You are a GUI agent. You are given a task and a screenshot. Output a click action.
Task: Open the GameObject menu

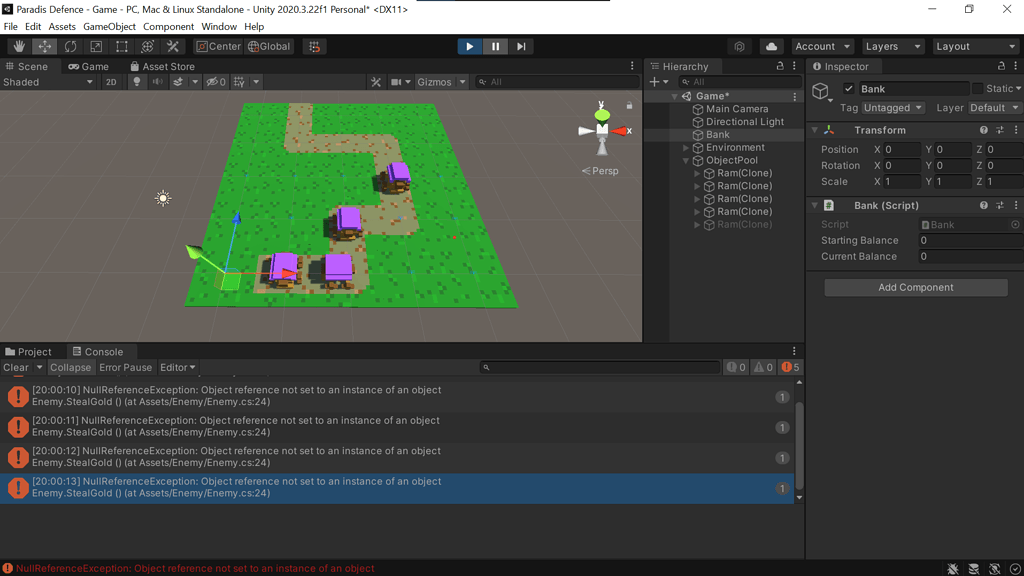click(109, 27)
